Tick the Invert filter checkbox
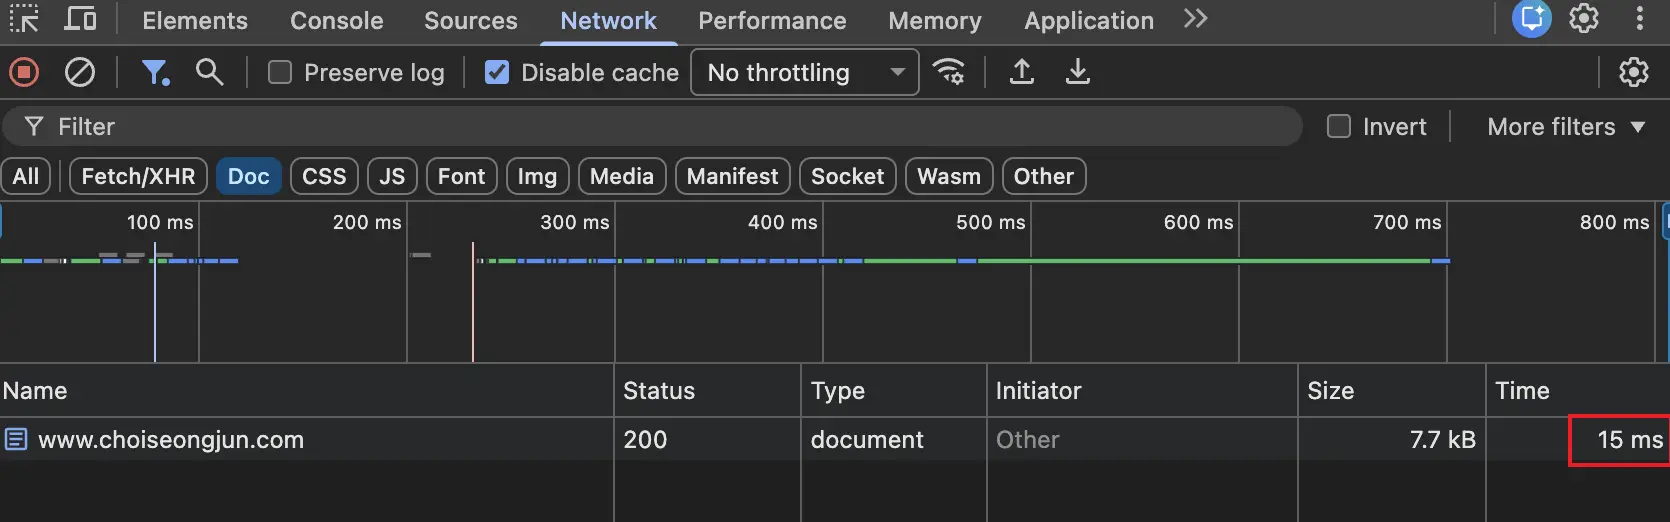The image size is (1670, 522). tap(1338, 127)
